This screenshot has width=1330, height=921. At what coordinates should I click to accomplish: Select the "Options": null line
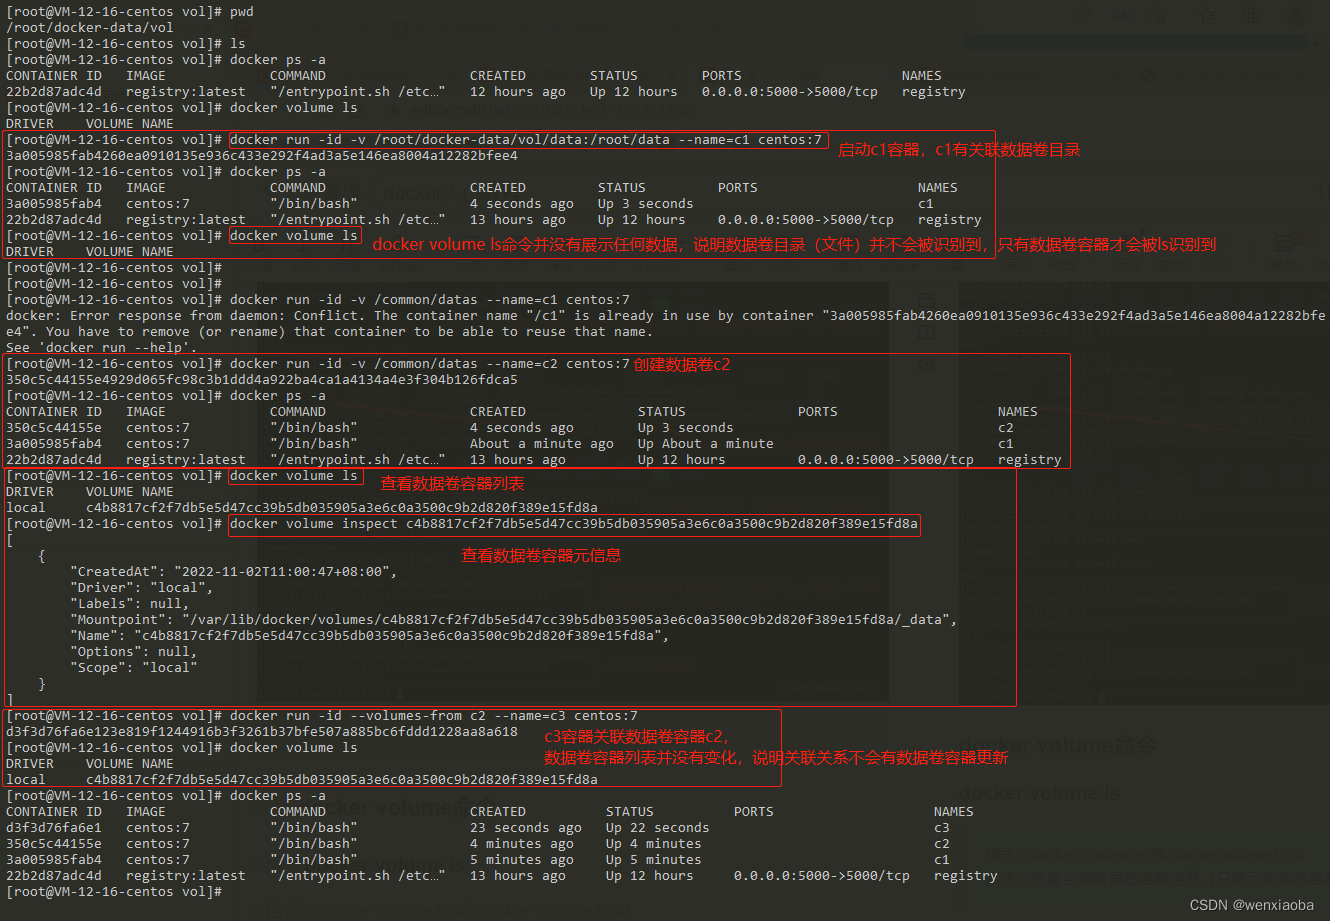[x=134, y=652]
